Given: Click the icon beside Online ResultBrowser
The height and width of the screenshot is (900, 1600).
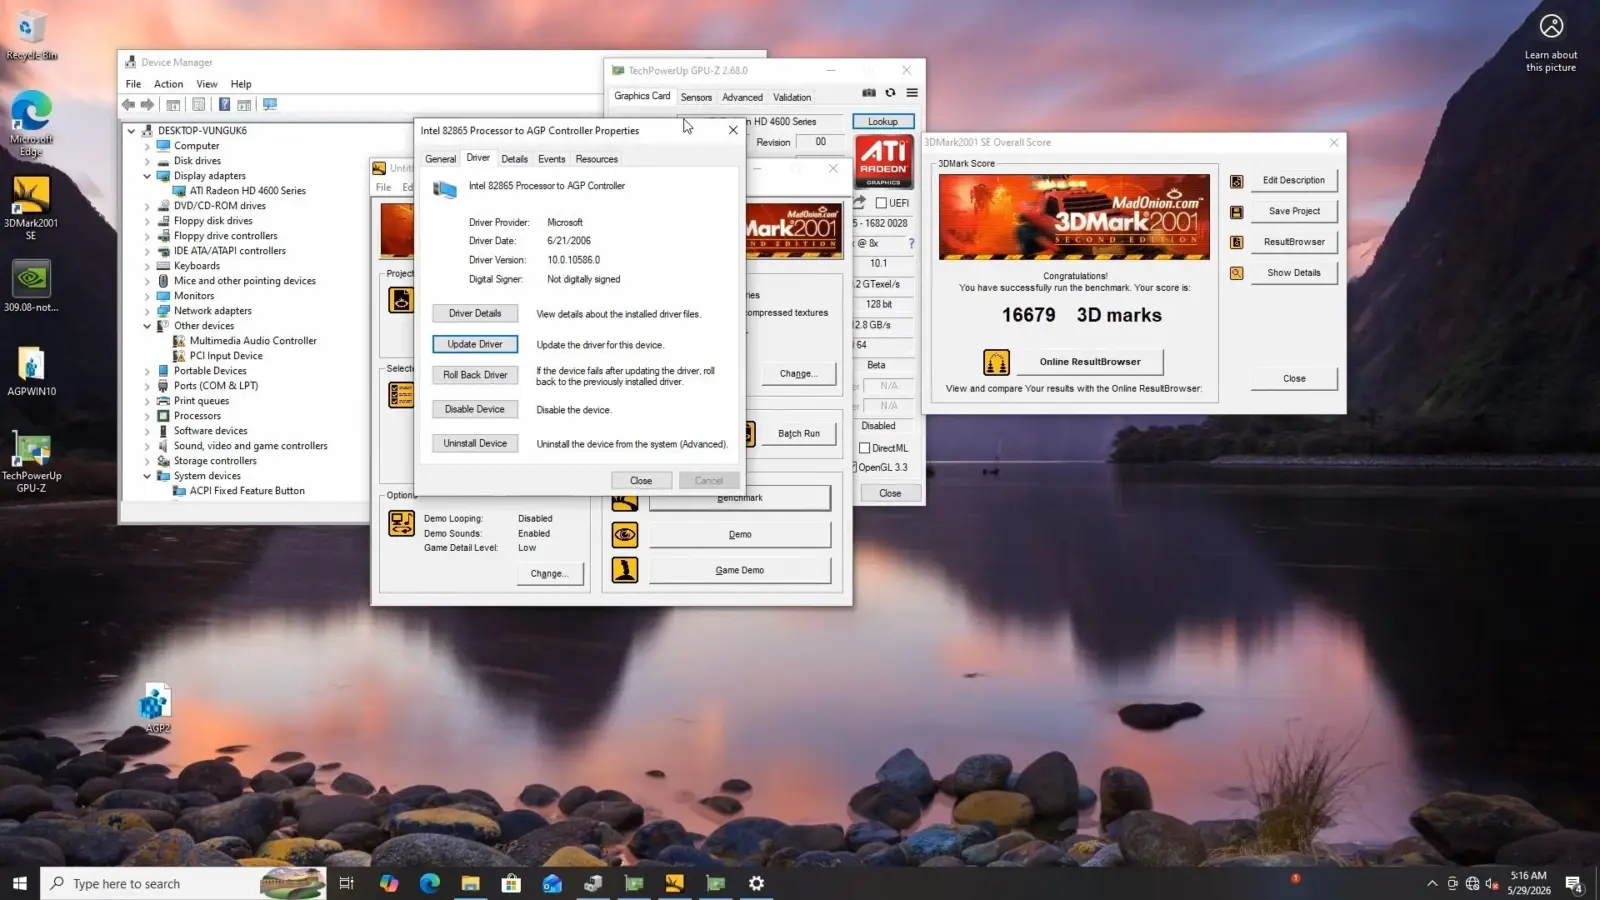Looking at the screenshot, I should pos(996,362).
